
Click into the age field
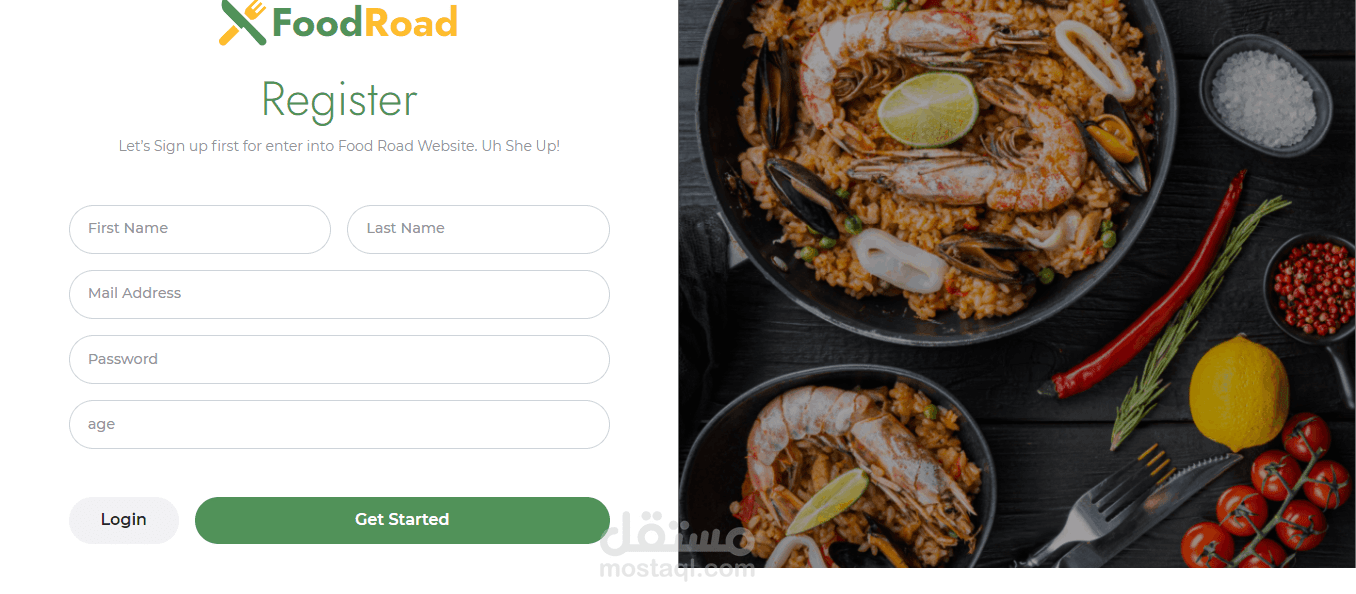pos(339,425)
